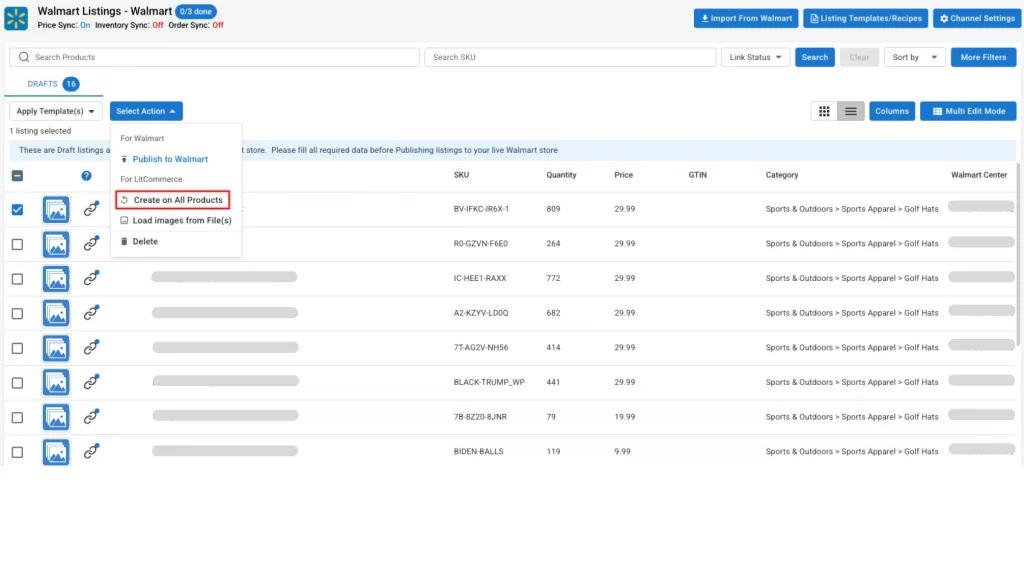Click the image thumbnail for SKU IC-HEE1-RAXX

56,279
